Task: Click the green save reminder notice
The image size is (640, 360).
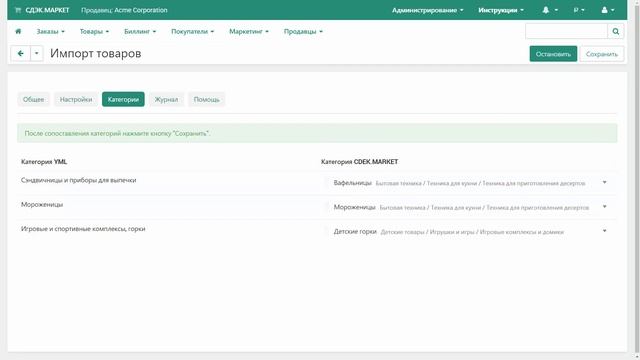Action: [x=317, y=133]
